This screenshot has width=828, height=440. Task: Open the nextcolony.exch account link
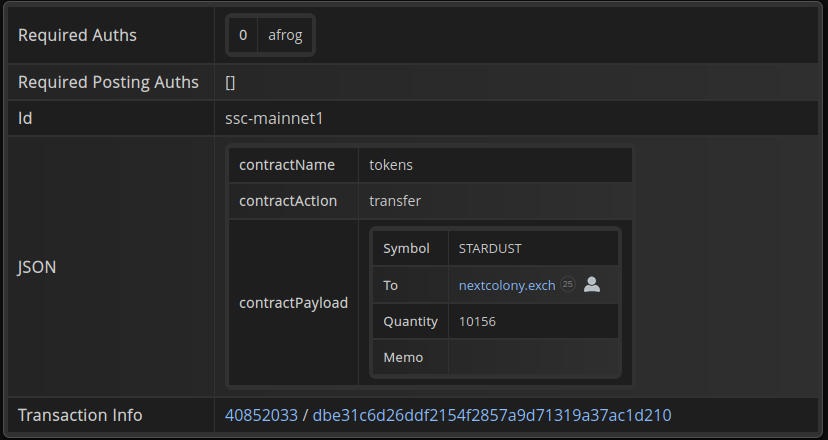coord(506,285)
